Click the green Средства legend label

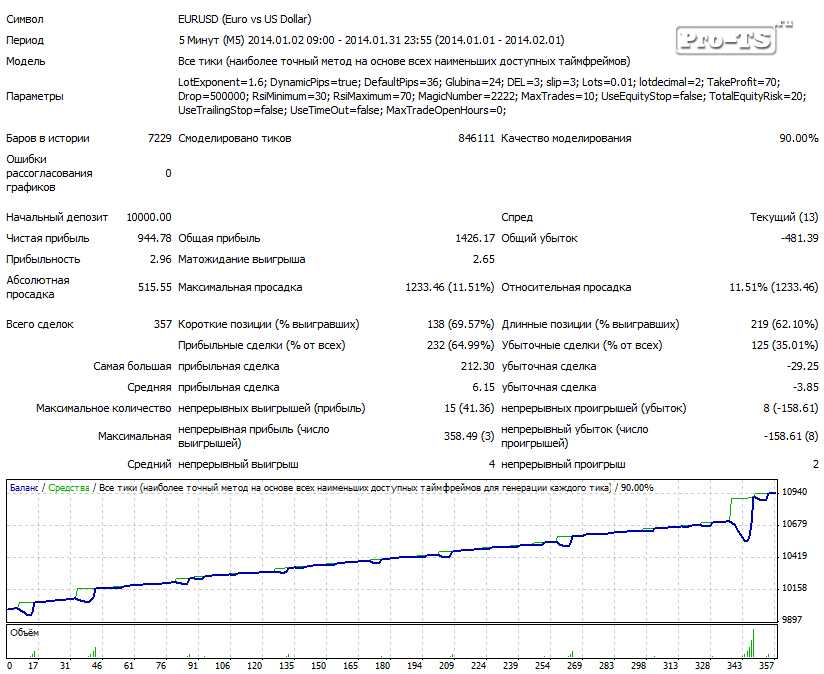68,488
